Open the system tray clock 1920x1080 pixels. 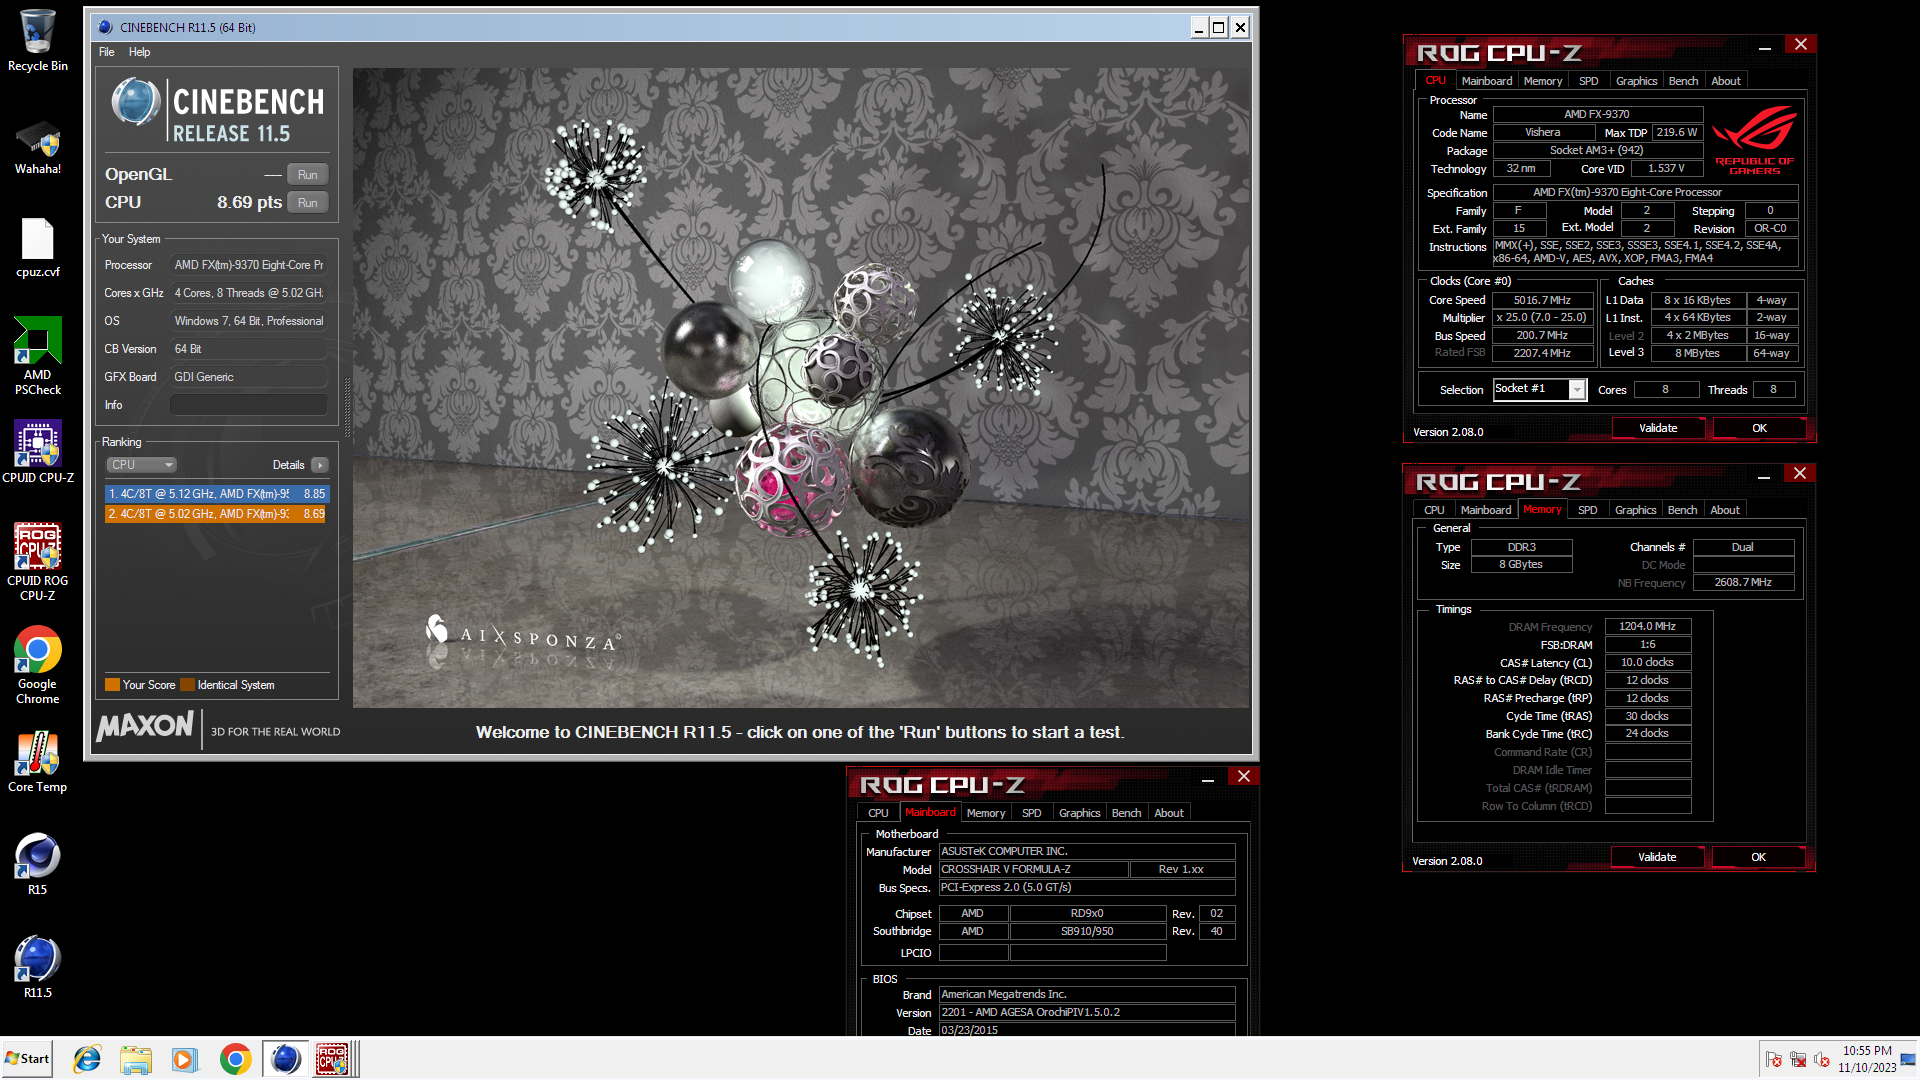tap(1867, 1059)
